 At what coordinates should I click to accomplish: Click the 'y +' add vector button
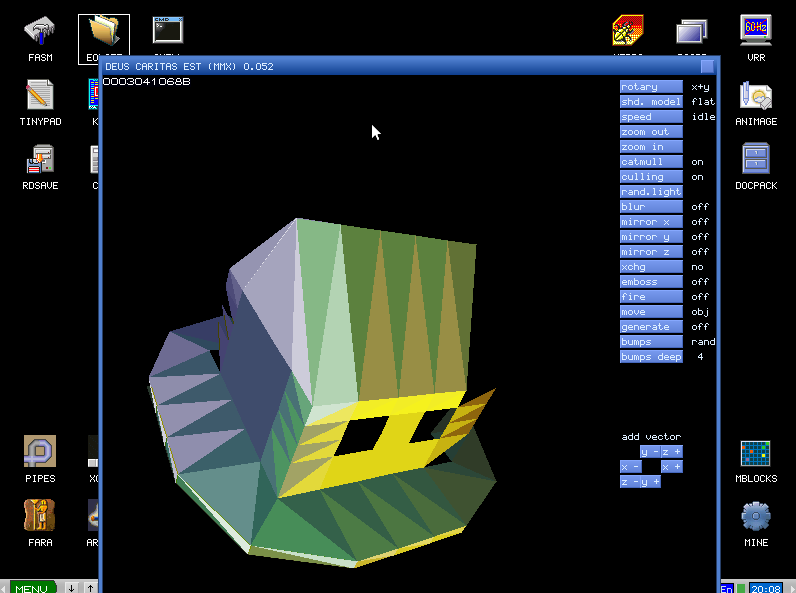pos(650,482)
